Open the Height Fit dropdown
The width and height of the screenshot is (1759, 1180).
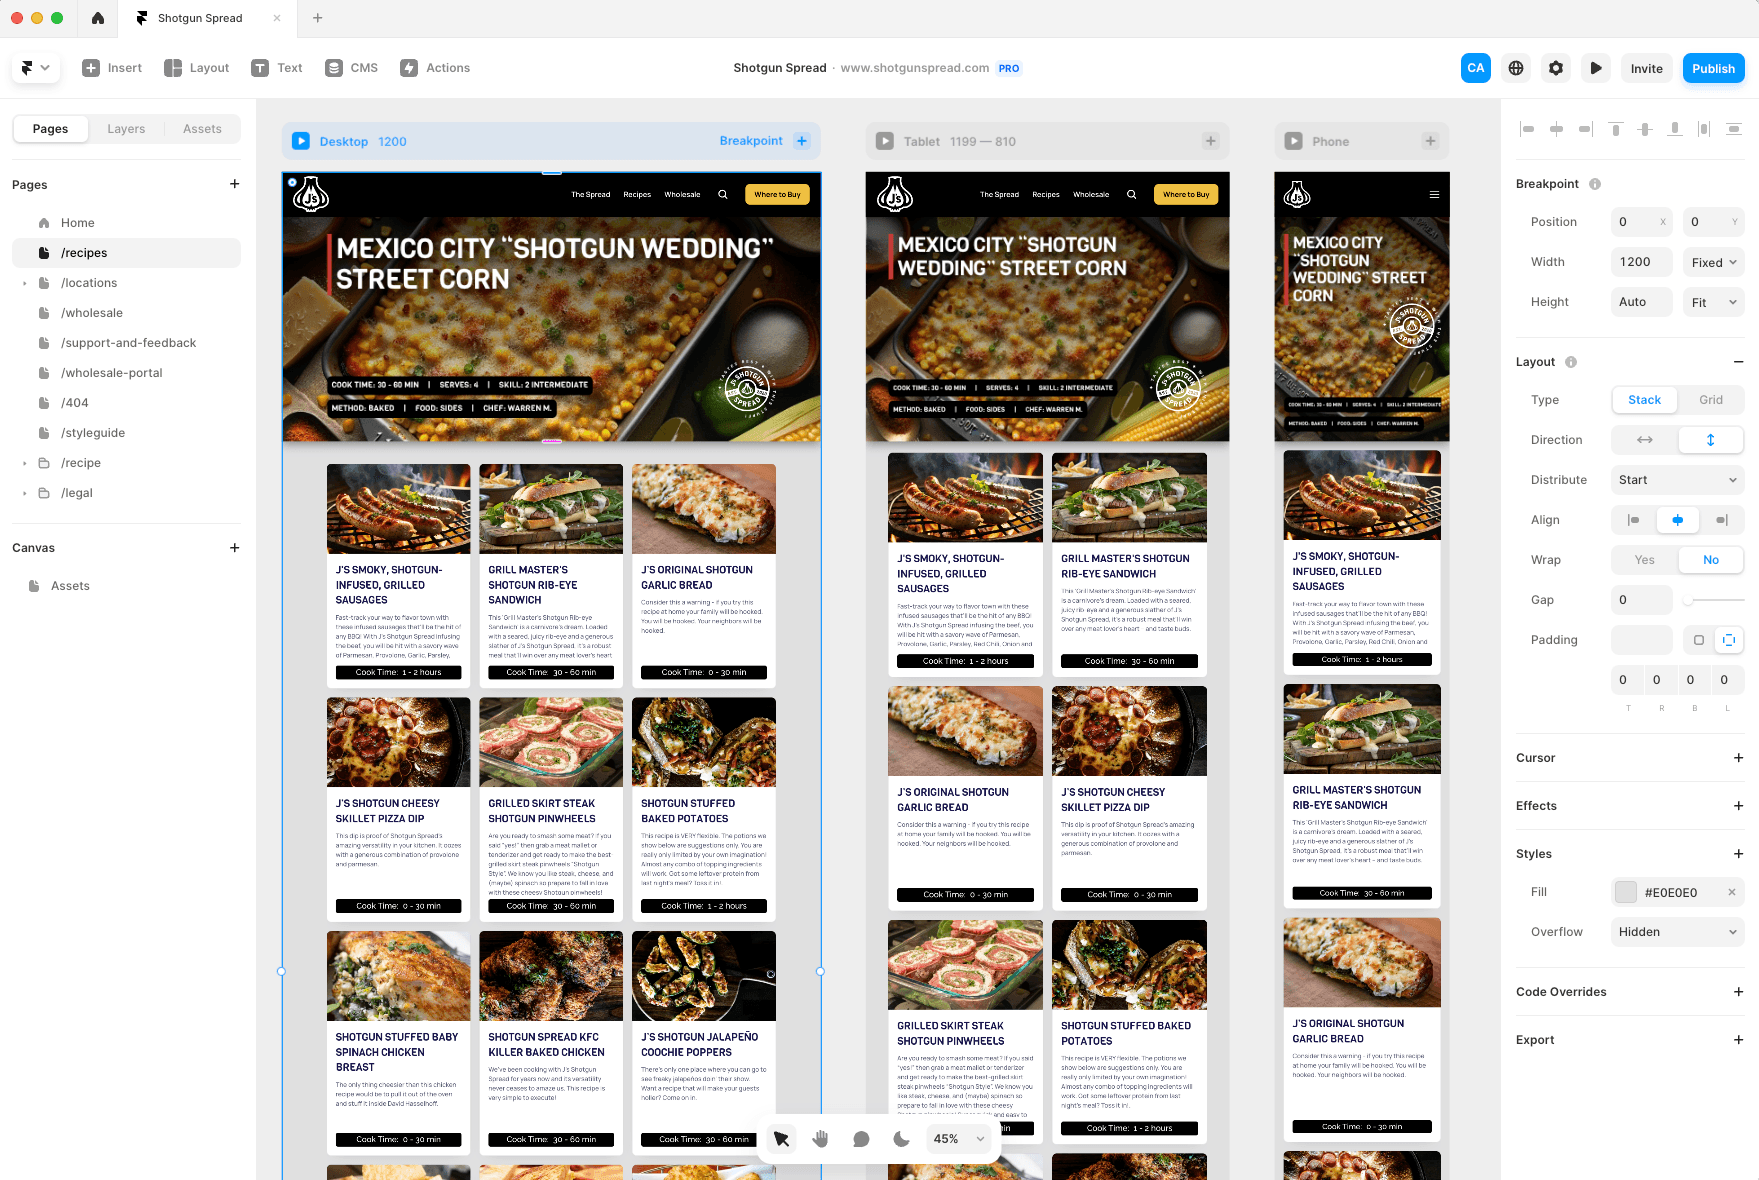(1713, 302)
